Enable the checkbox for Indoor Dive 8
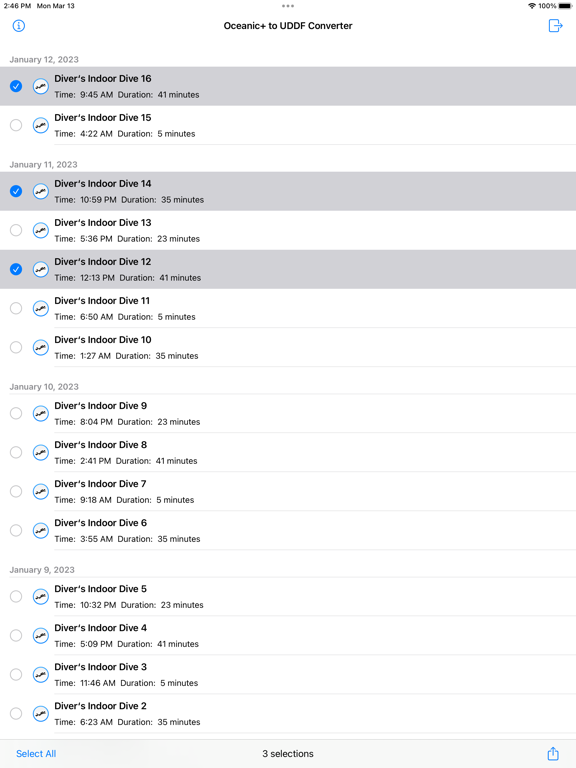This screenshot has height=768, width=576. pos(16,453)
